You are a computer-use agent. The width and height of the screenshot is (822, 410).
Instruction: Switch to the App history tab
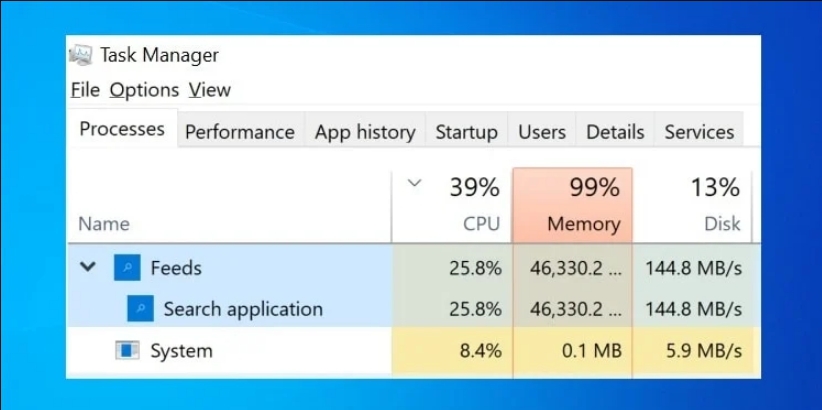(365, 132)
